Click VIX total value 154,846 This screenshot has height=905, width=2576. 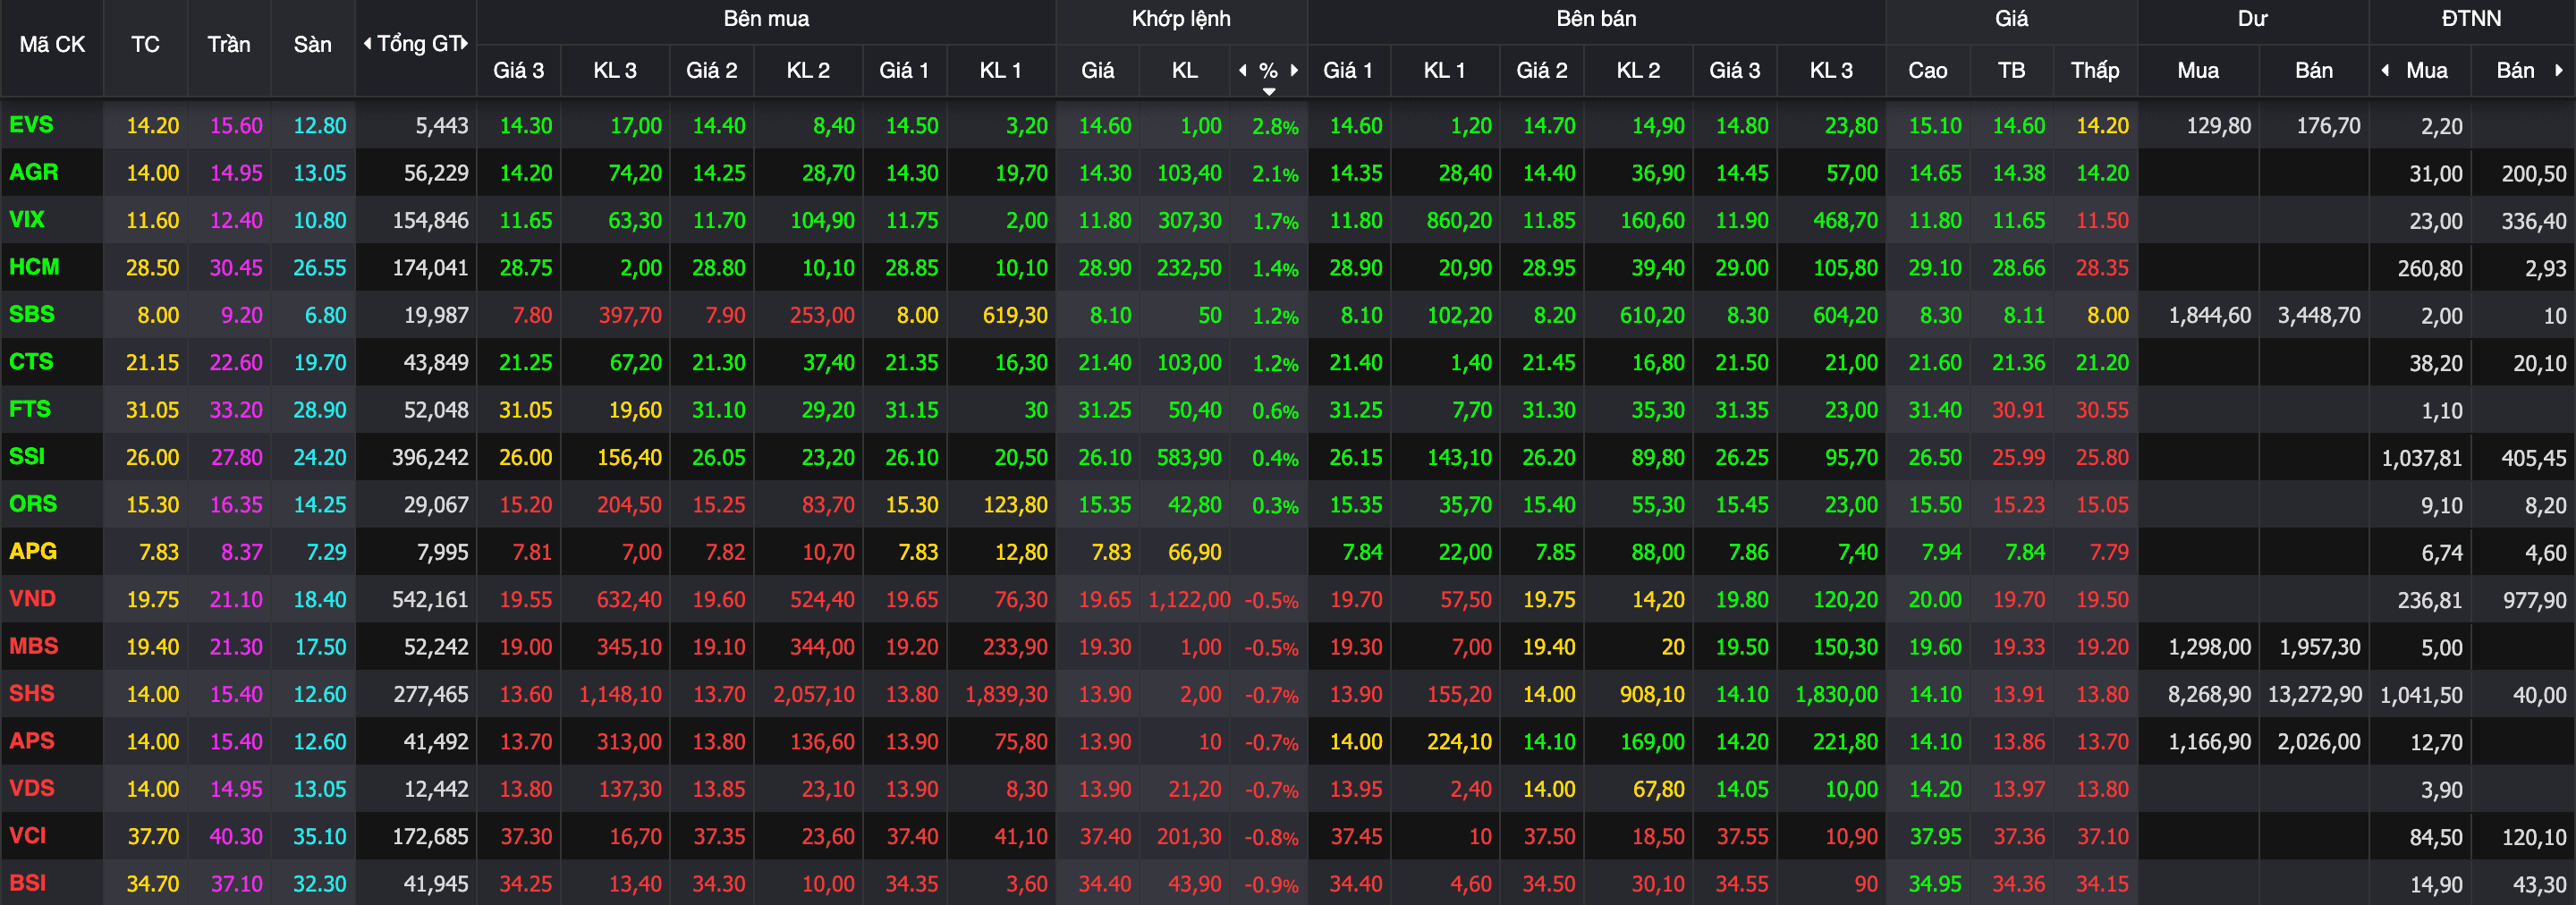pos(430,221)
